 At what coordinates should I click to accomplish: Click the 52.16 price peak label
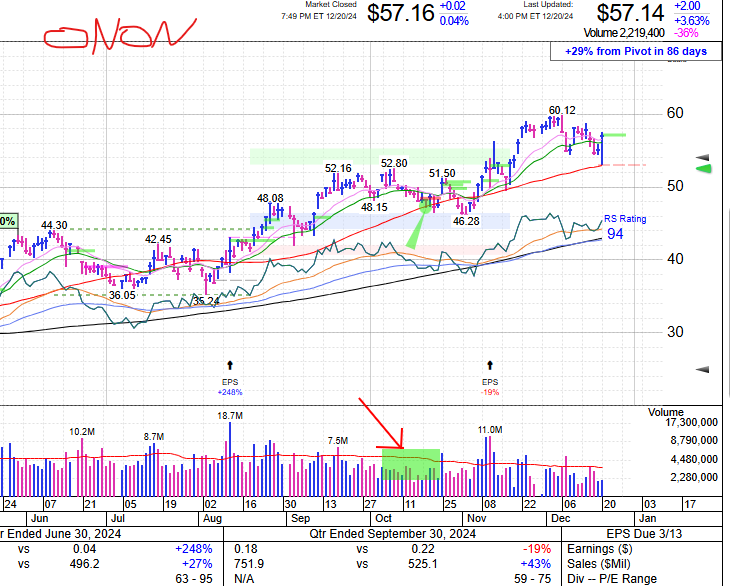click(x=338, y=168)
